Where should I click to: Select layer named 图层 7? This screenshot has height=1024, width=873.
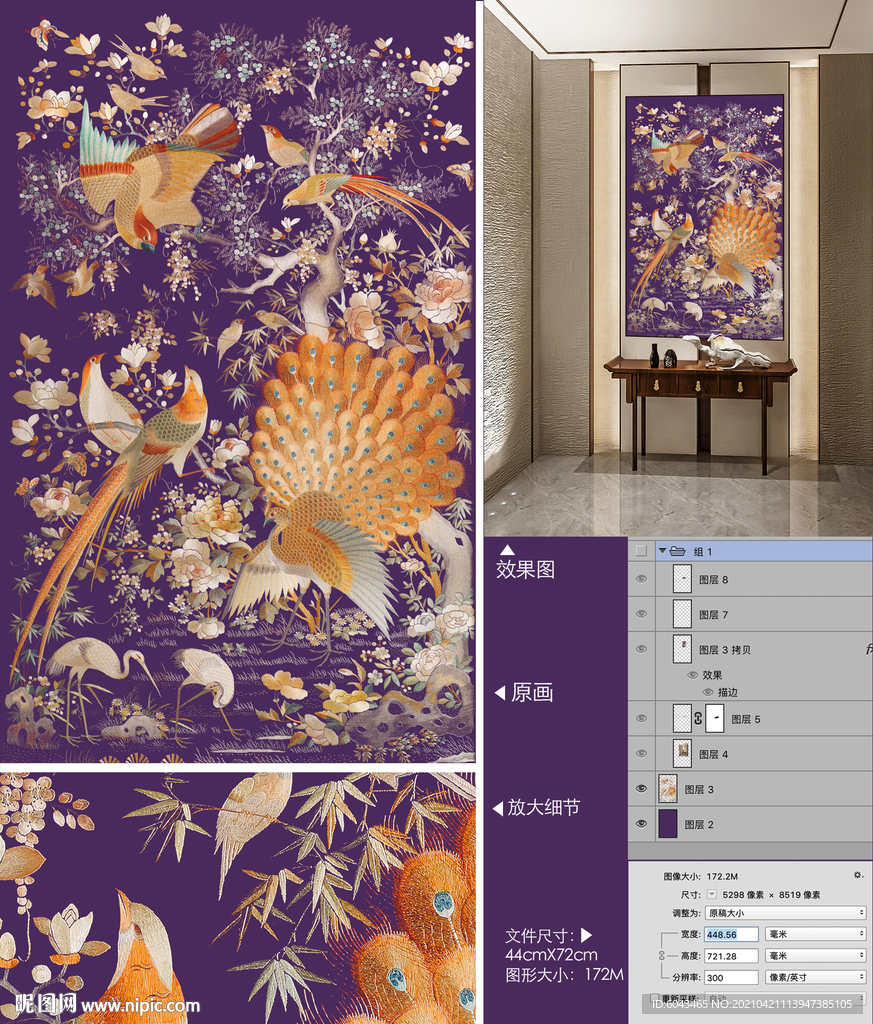[714, 615]
